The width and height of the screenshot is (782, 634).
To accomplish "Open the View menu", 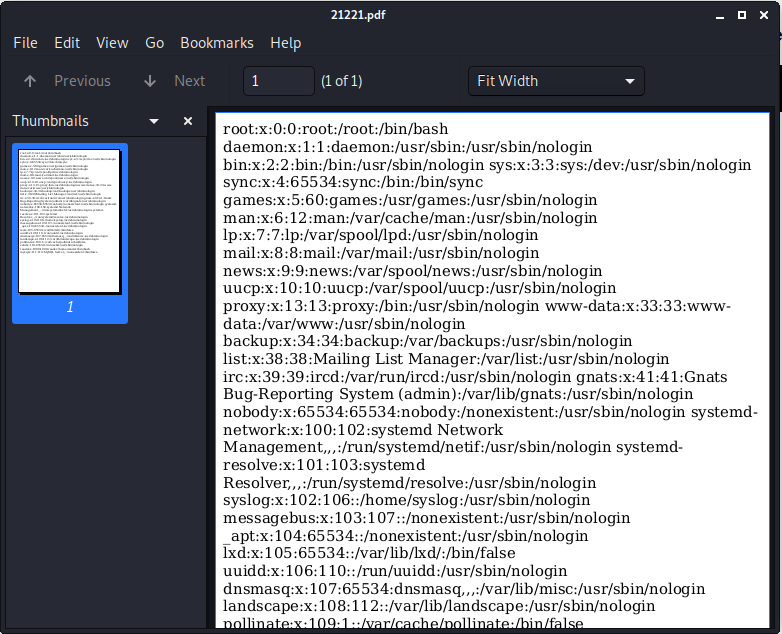I will click(x=112, y=43).
